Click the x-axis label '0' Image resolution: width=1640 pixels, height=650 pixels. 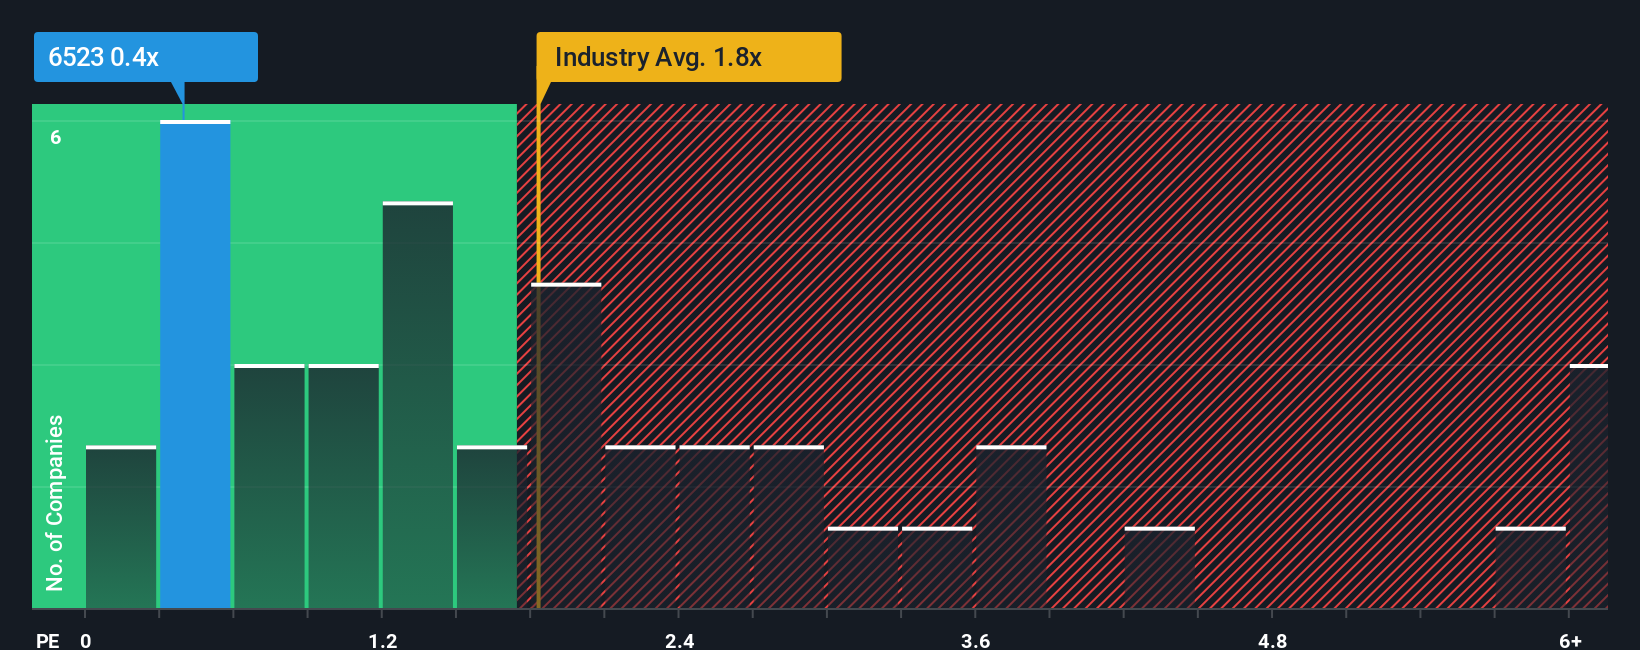pos(86,640)
